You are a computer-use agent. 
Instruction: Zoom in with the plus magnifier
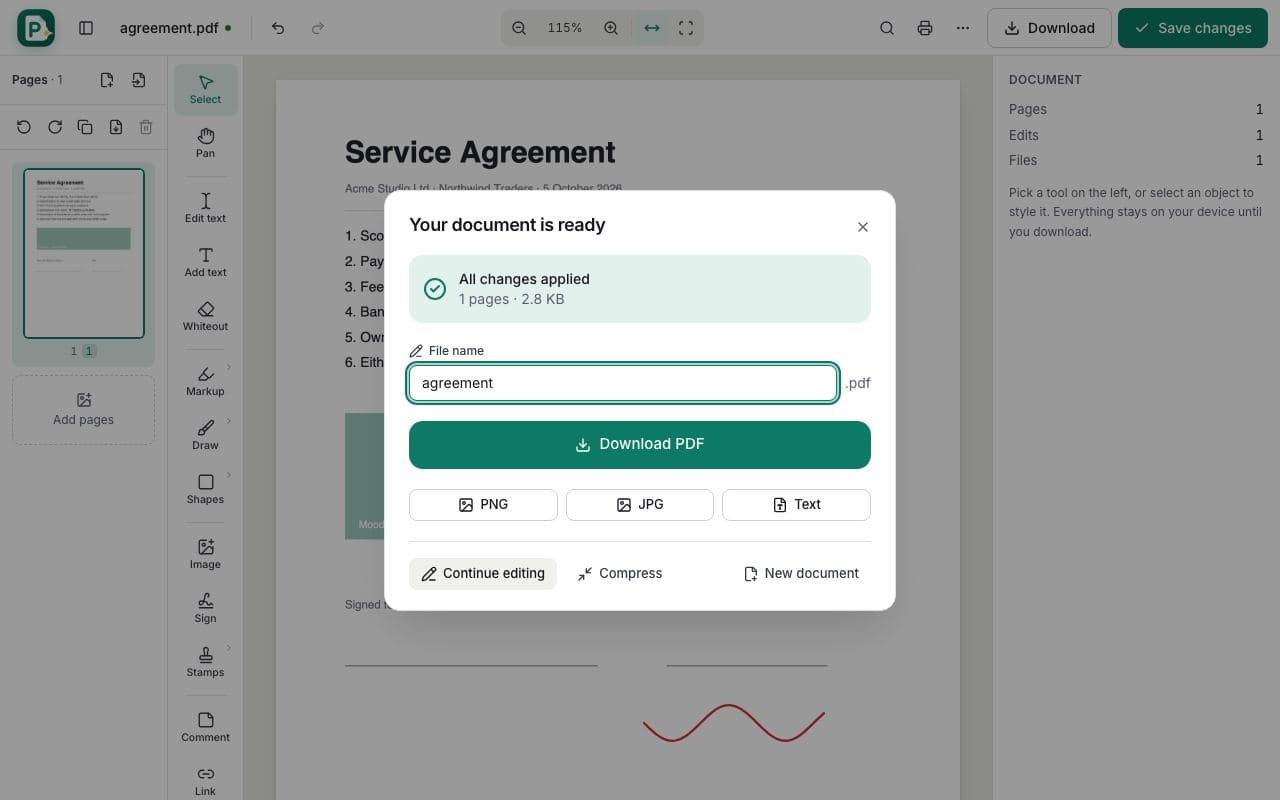click(611, 28)
